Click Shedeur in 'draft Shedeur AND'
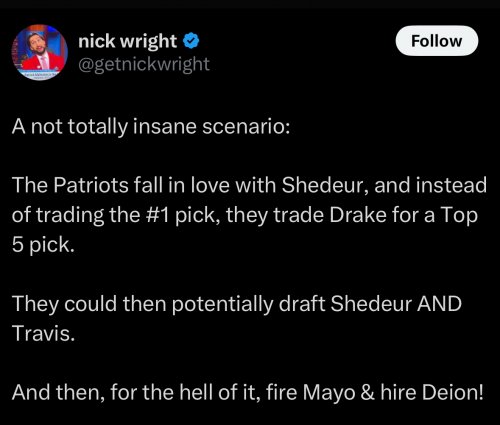This screenshot has width=500, height=425. 371,304
